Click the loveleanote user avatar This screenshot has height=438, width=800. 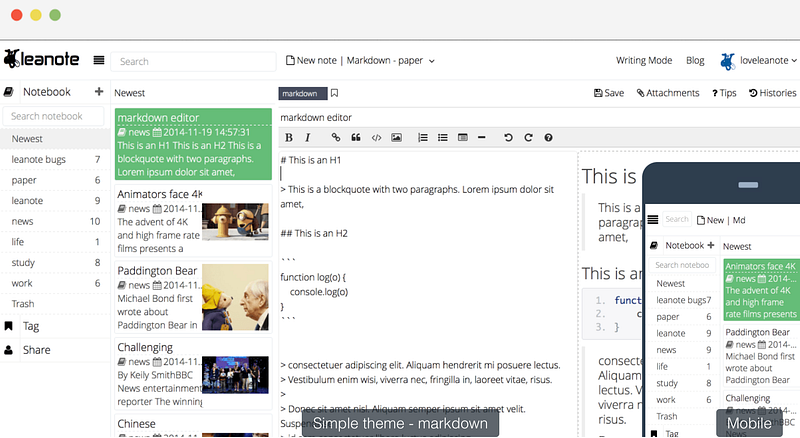click(x=728, y=61)
